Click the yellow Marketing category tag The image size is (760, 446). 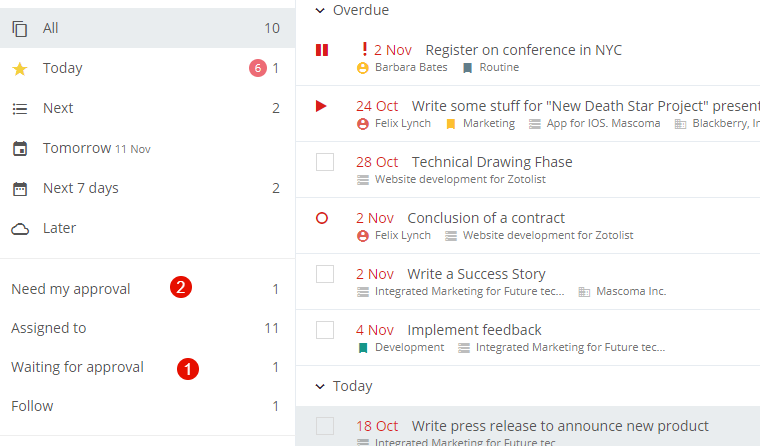450,124
